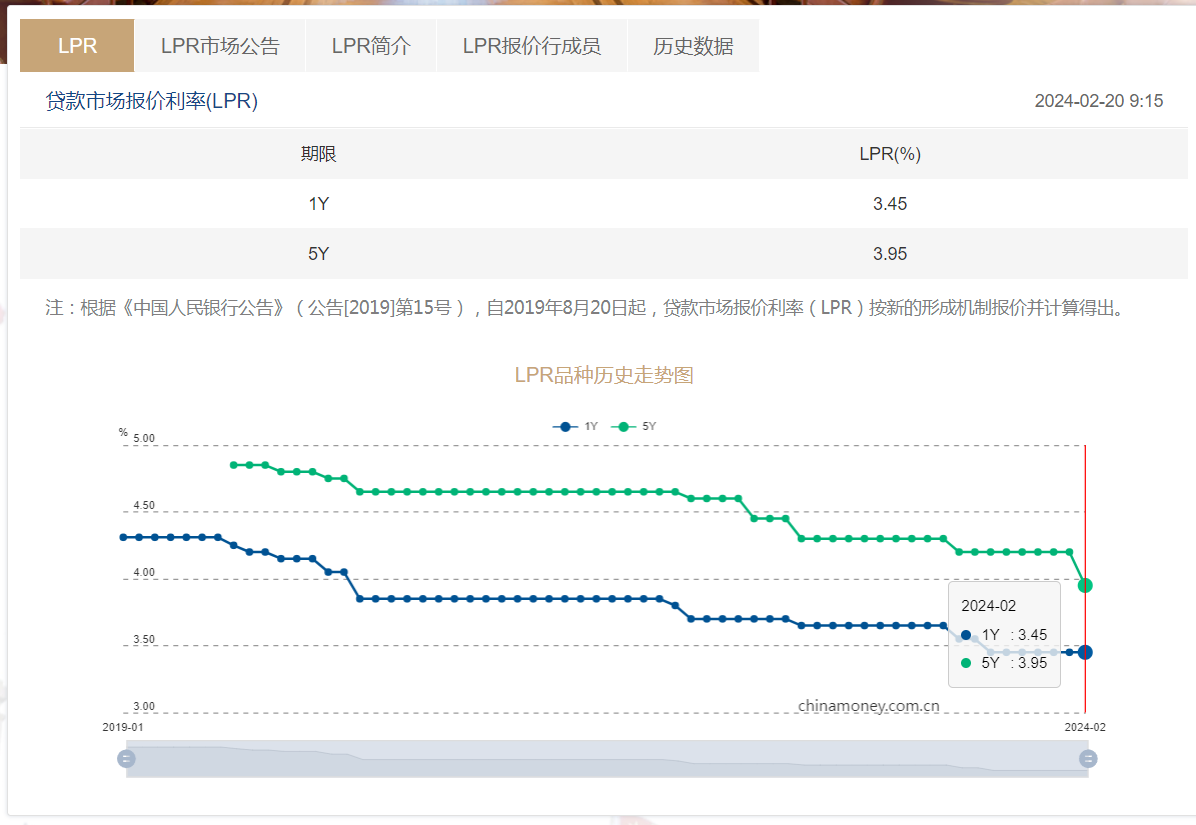Image resolution: width=1196 pixels, height=825 pixels.
Task: Click the 1Y row value 3.45 in table
Action: pos(889,204)
